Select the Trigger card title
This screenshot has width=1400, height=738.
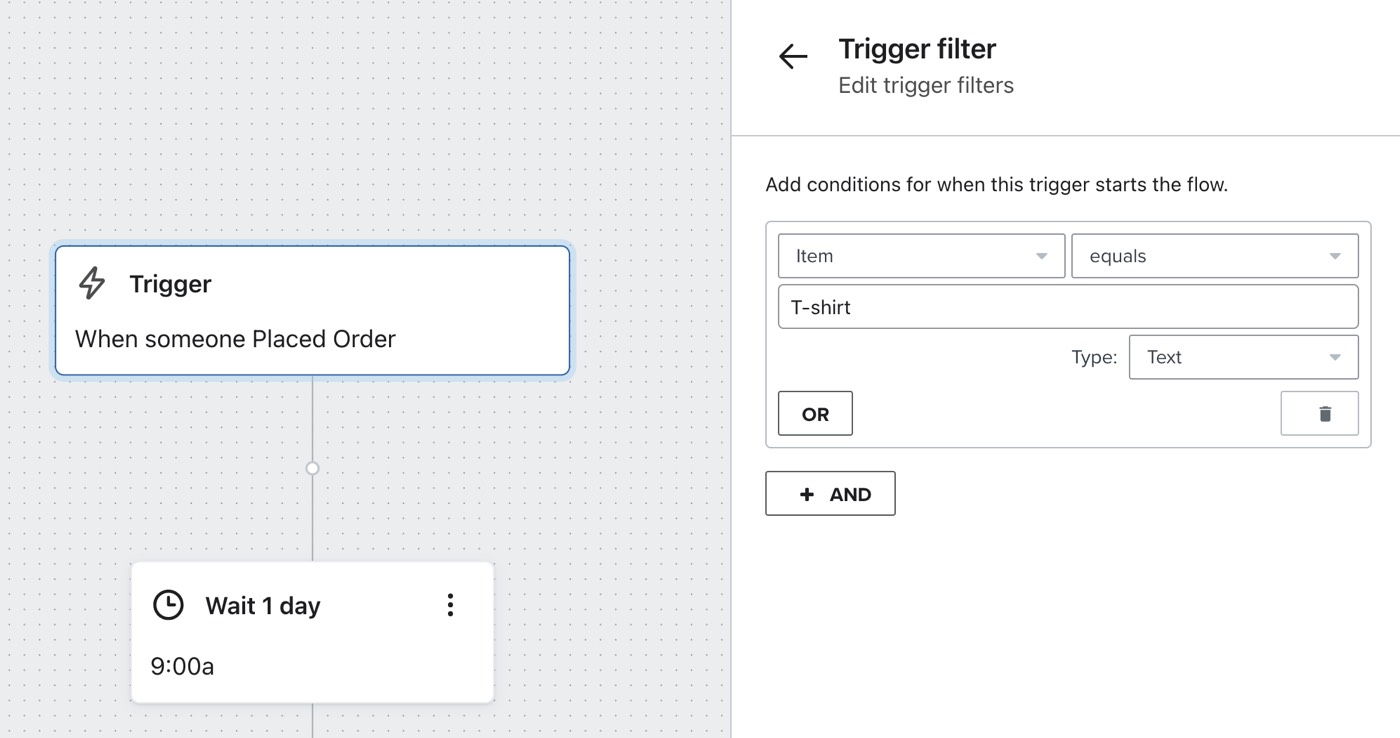tap(170, 284)
